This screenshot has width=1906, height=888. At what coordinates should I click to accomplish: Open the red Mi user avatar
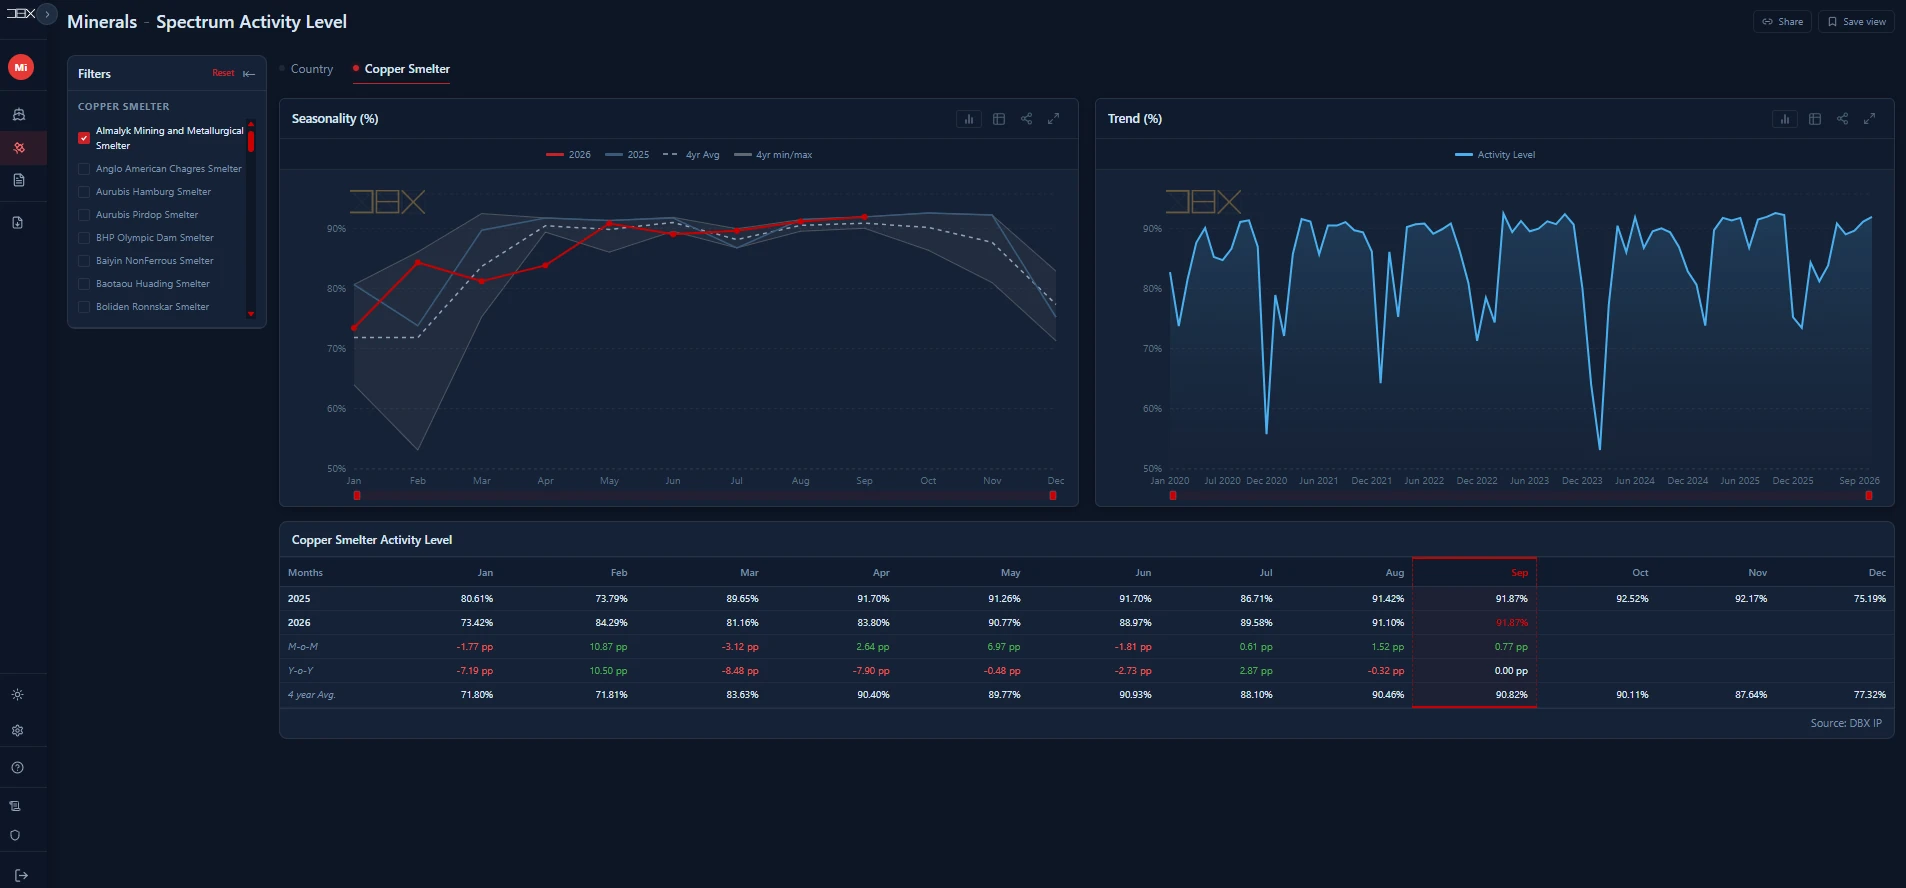click(21, 67)
